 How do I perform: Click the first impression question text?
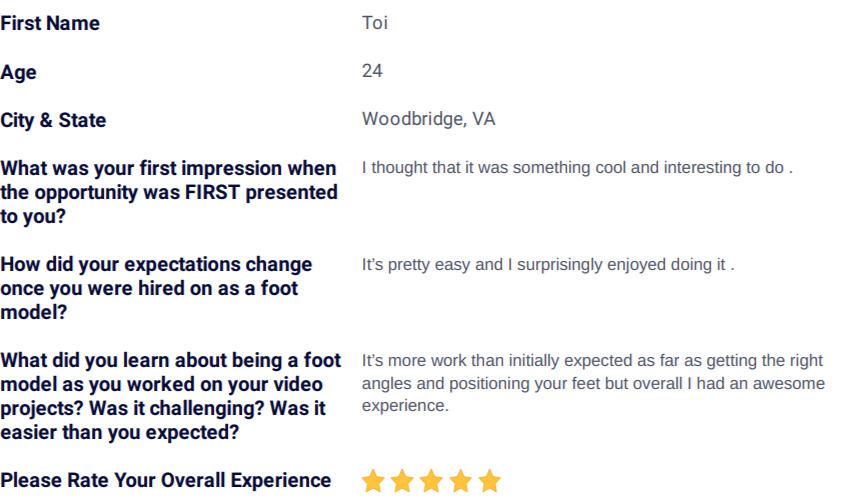coord(169,192)
